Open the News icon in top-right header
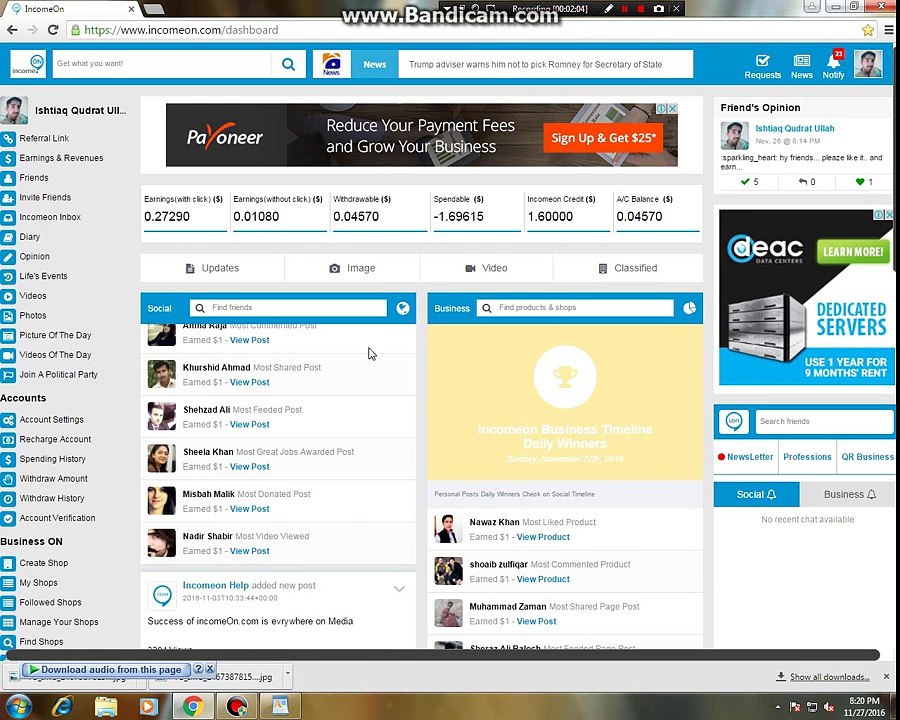Viewport: 900px width, 720px height. pos(801,67)
